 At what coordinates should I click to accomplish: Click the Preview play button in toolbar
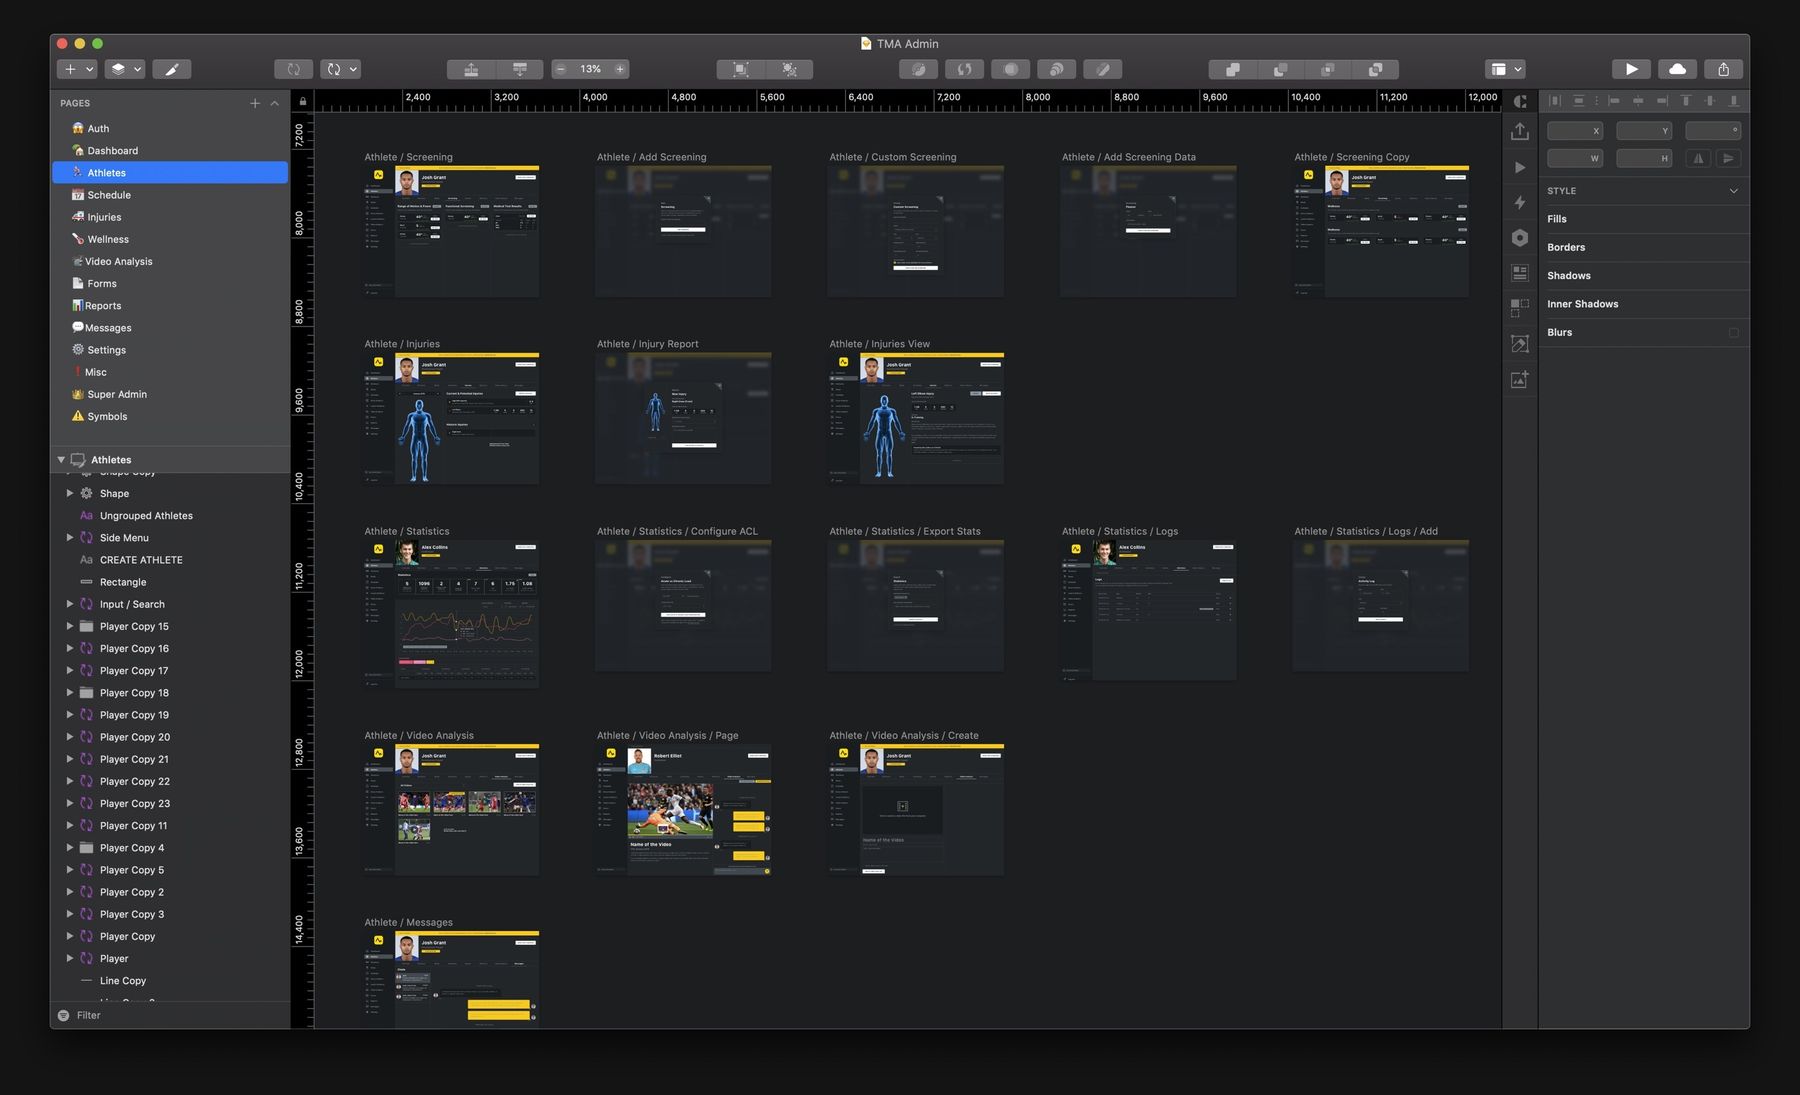tap(1631, 69)
